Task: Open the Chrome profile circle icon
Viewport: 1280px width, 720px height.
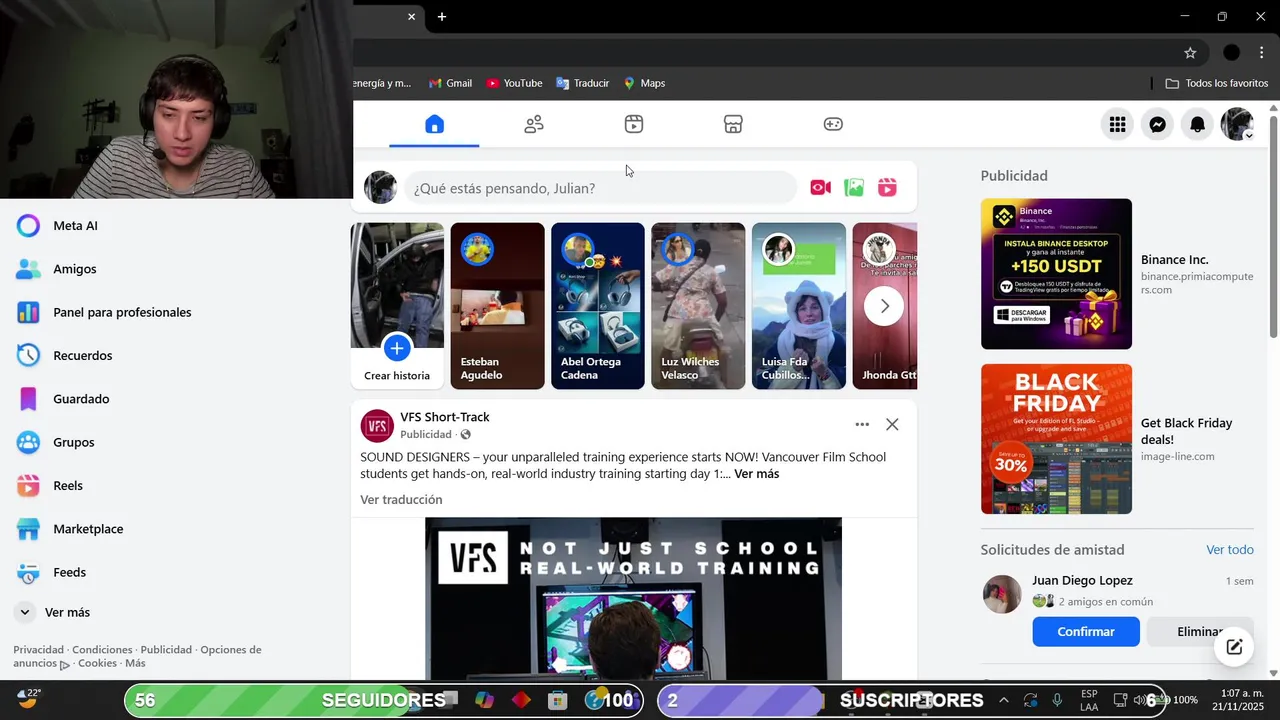Action: (x=1232, y=53)
